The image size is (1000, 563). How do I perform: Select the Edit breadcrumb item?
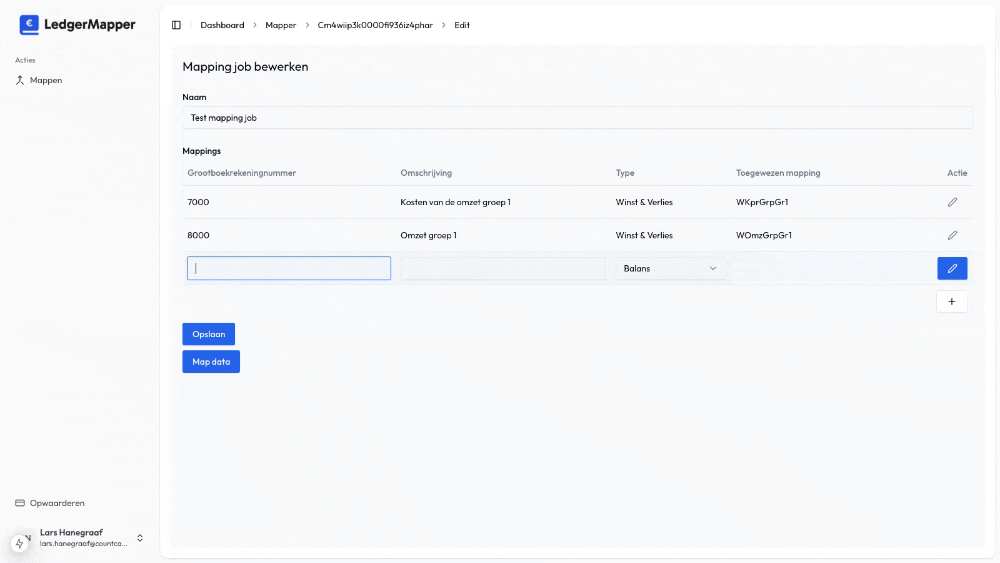462,25
